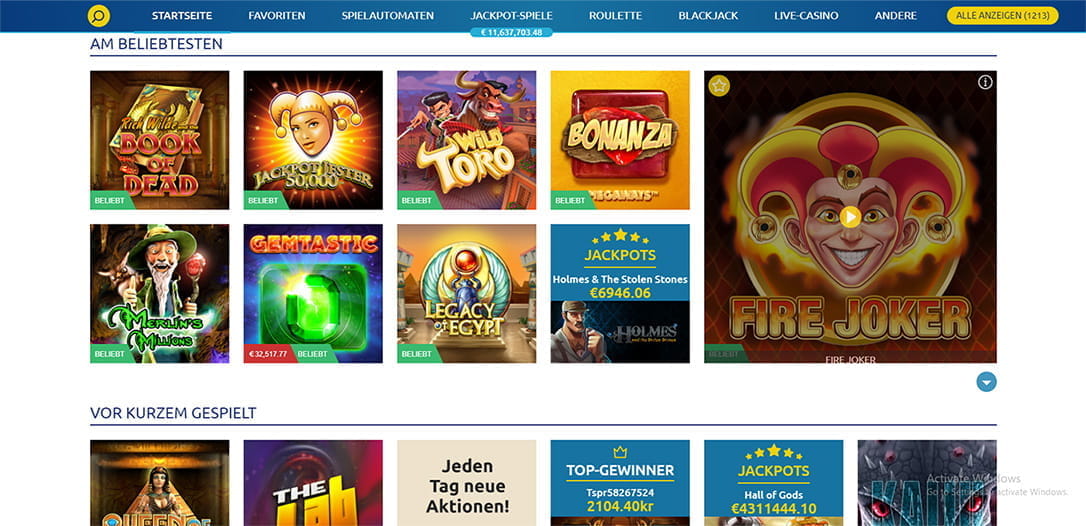Screen dimensions: 1086x526
Task: Go to Favoriten tab
Action: tap(276, 15)
